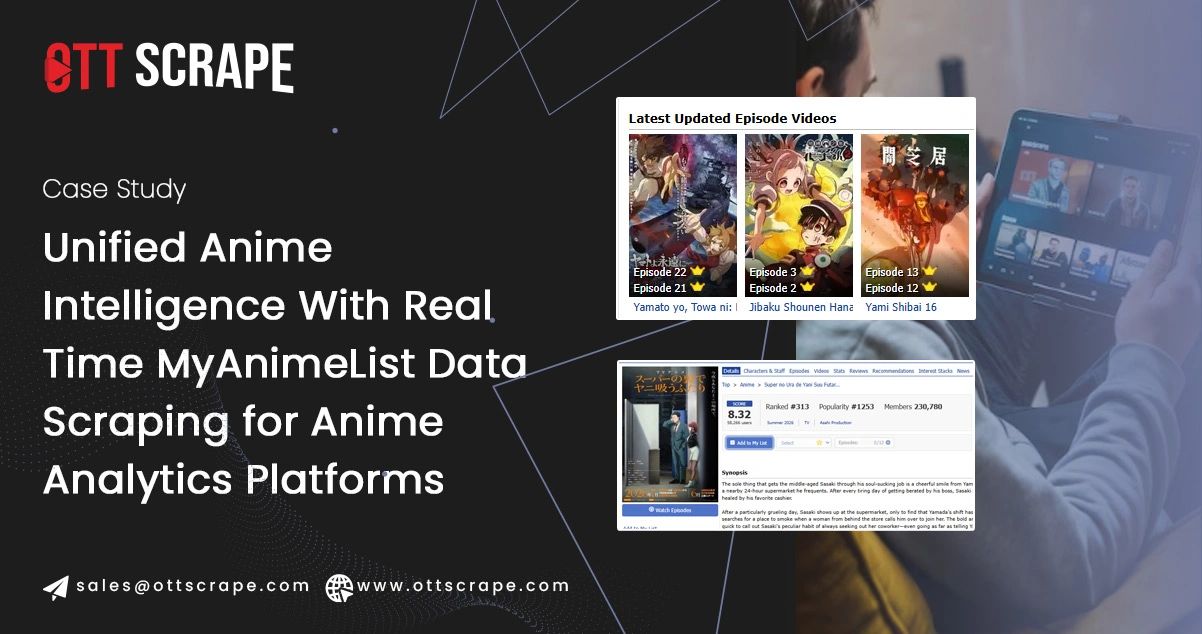The height and width of the screenshot is (634, 1202).
Task: Open the Yami Shibai 16 poster thumbnail
Action: point(915,215)
